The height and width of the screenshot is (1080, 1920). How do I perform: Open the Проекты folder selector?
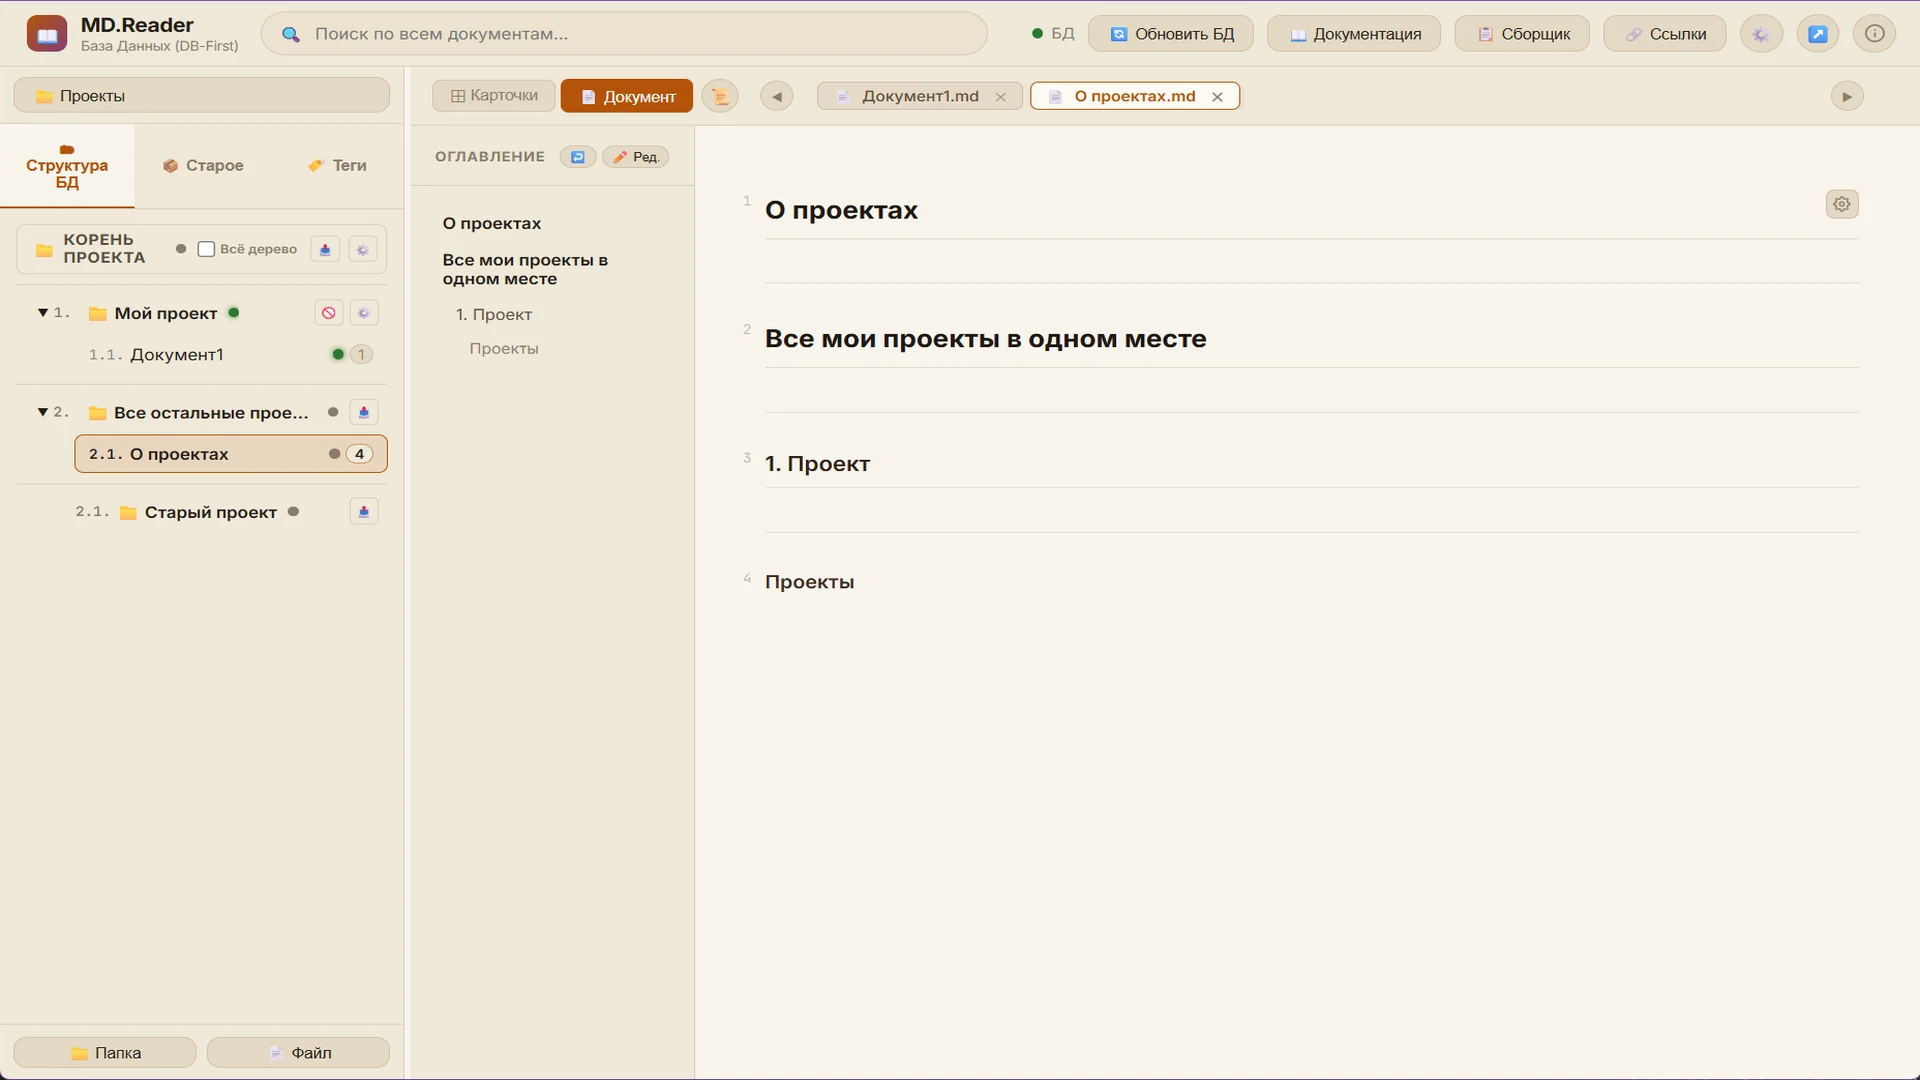click(x=202, y=96)
